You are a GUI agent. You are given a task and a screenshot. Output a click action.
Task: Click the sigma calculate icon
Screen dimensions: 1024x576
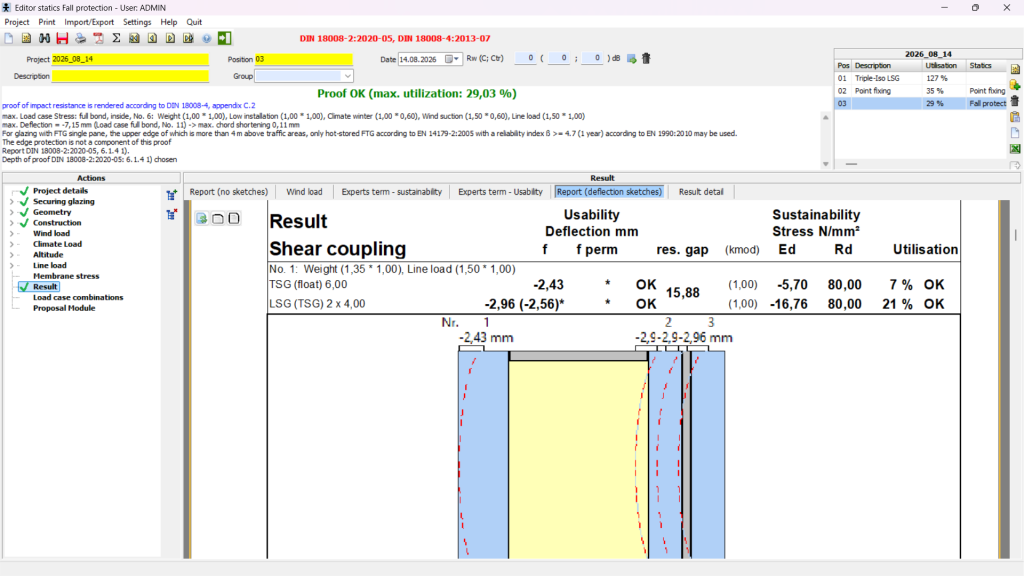[x=116, y=39]
